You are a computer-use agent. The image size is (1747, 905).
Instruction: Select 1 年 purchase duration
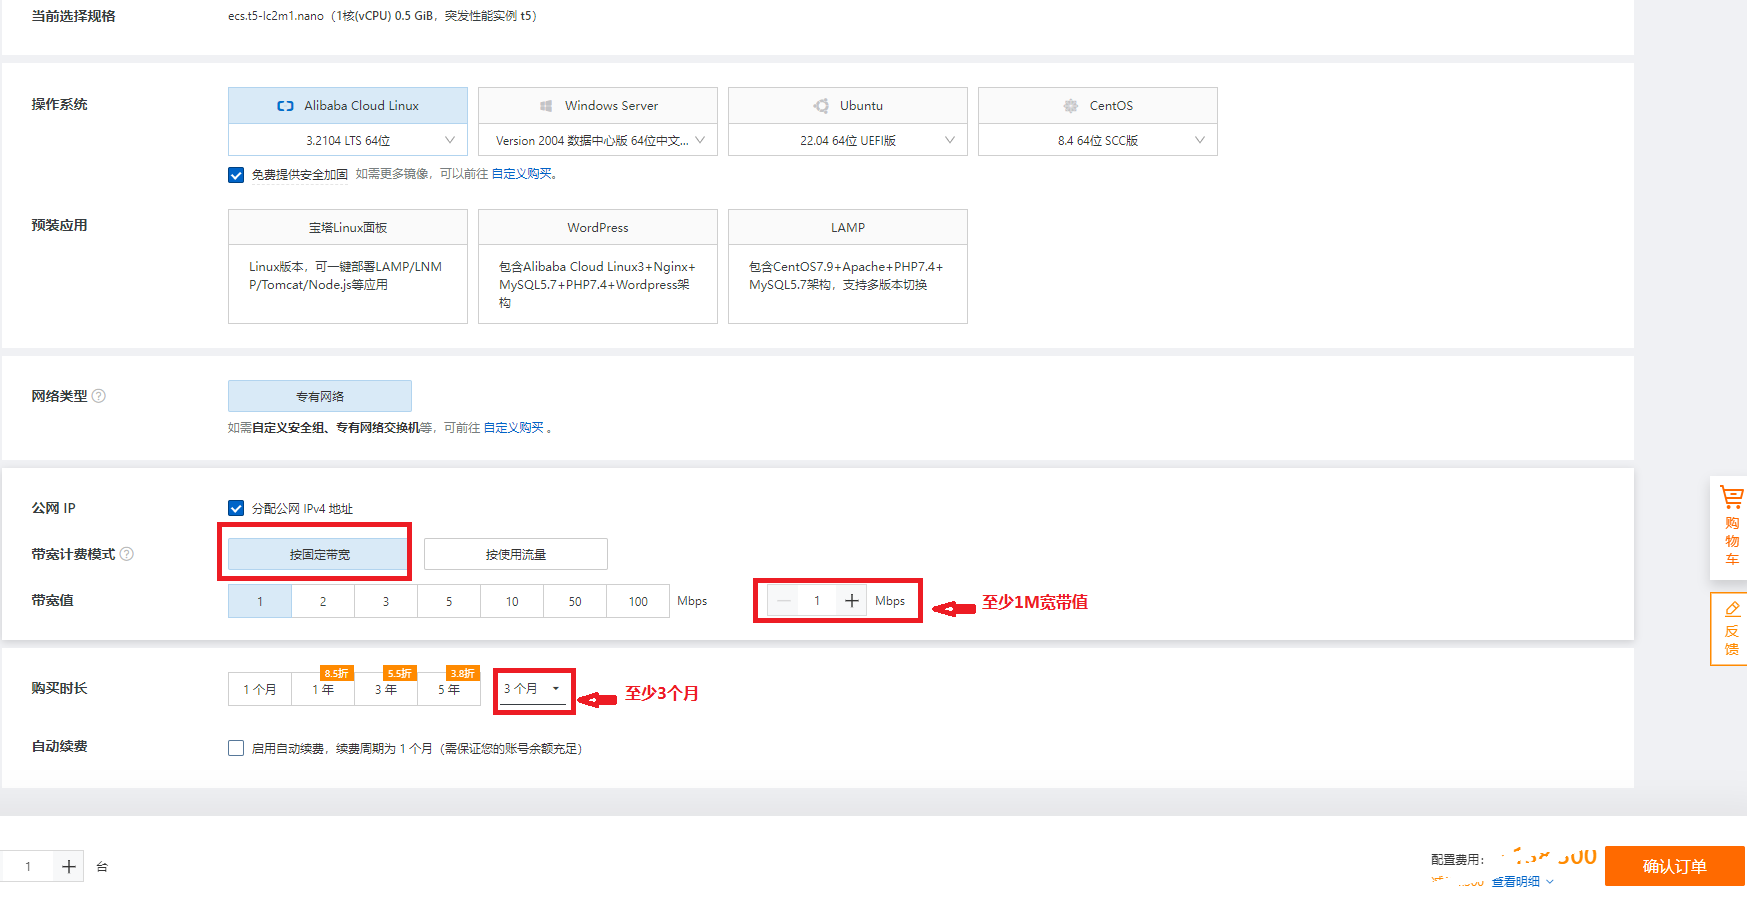[323, 689]
